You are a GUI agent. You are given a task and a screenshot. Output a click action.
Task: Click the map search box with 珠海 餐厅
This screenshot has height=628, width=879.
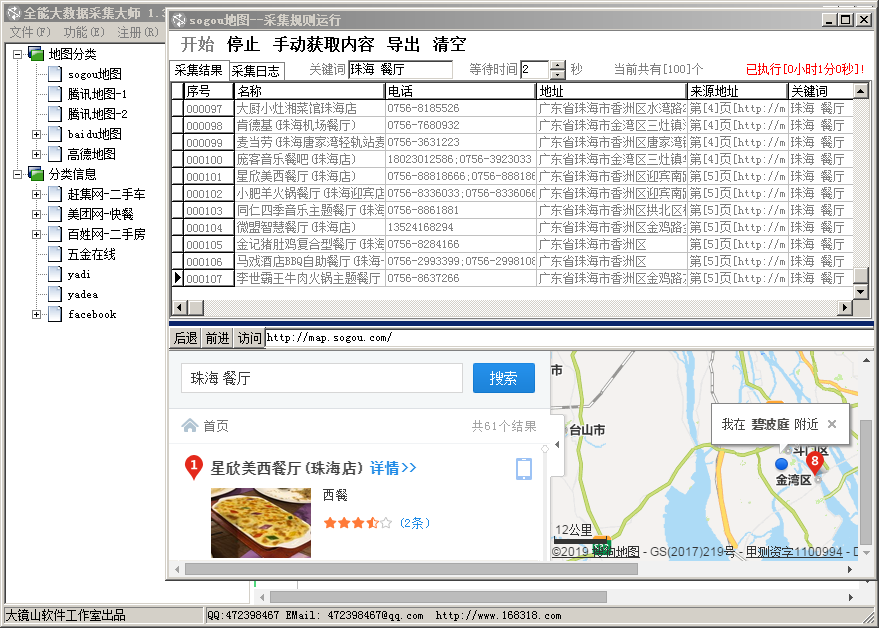click(x=322, y=378)
